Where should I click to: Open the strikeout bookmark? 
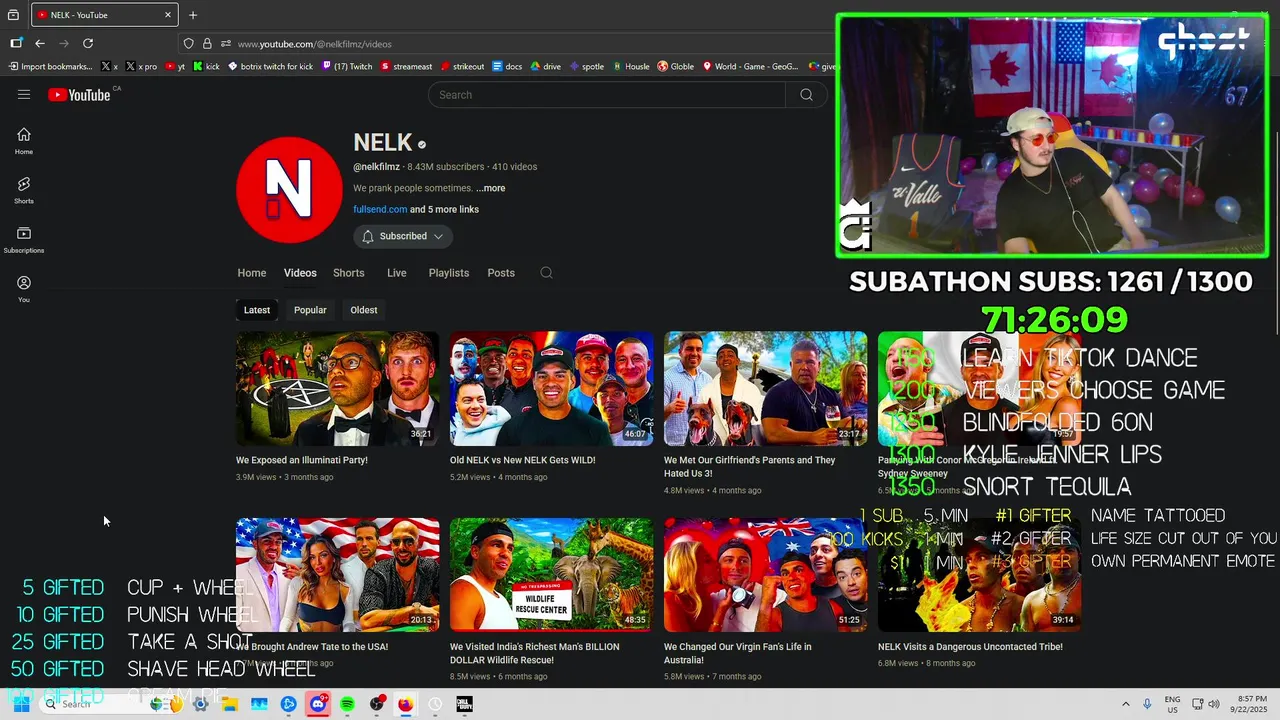click(x=462, y=67)
